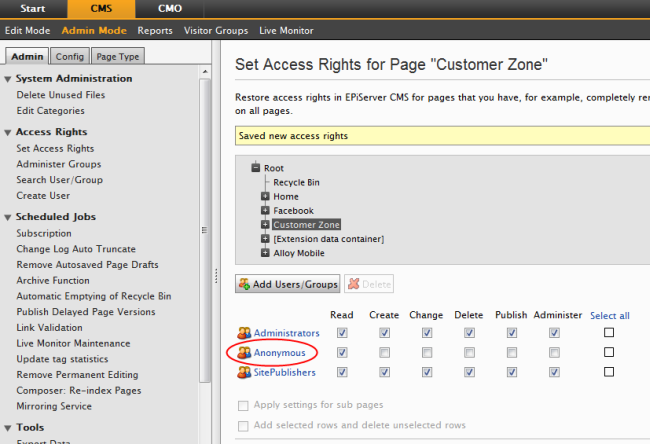Uncheck Read access for Administrators

tap(342, 333)
